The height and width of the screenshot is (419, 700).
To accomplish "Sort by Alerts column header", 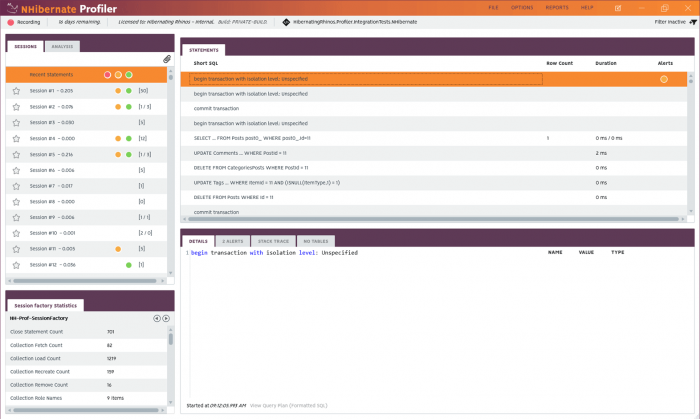I will [x=665, y=63].
